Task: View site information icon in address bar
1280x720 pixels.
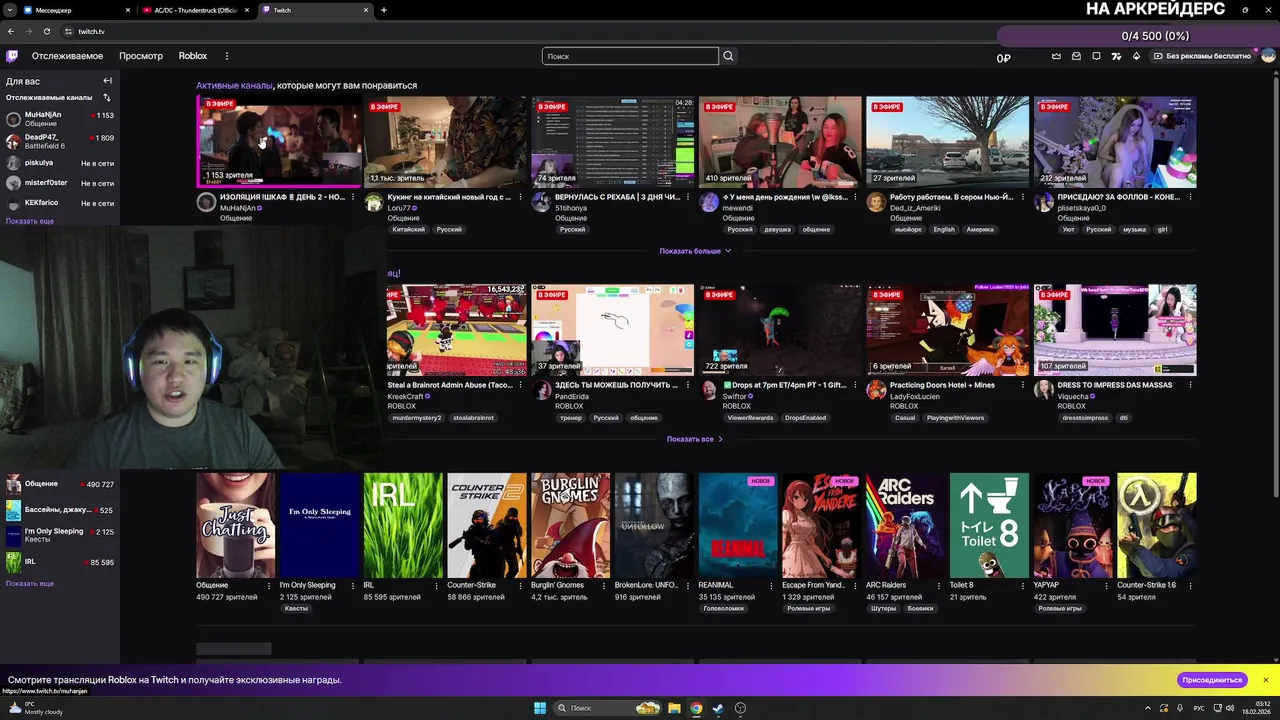Action: 68,31
